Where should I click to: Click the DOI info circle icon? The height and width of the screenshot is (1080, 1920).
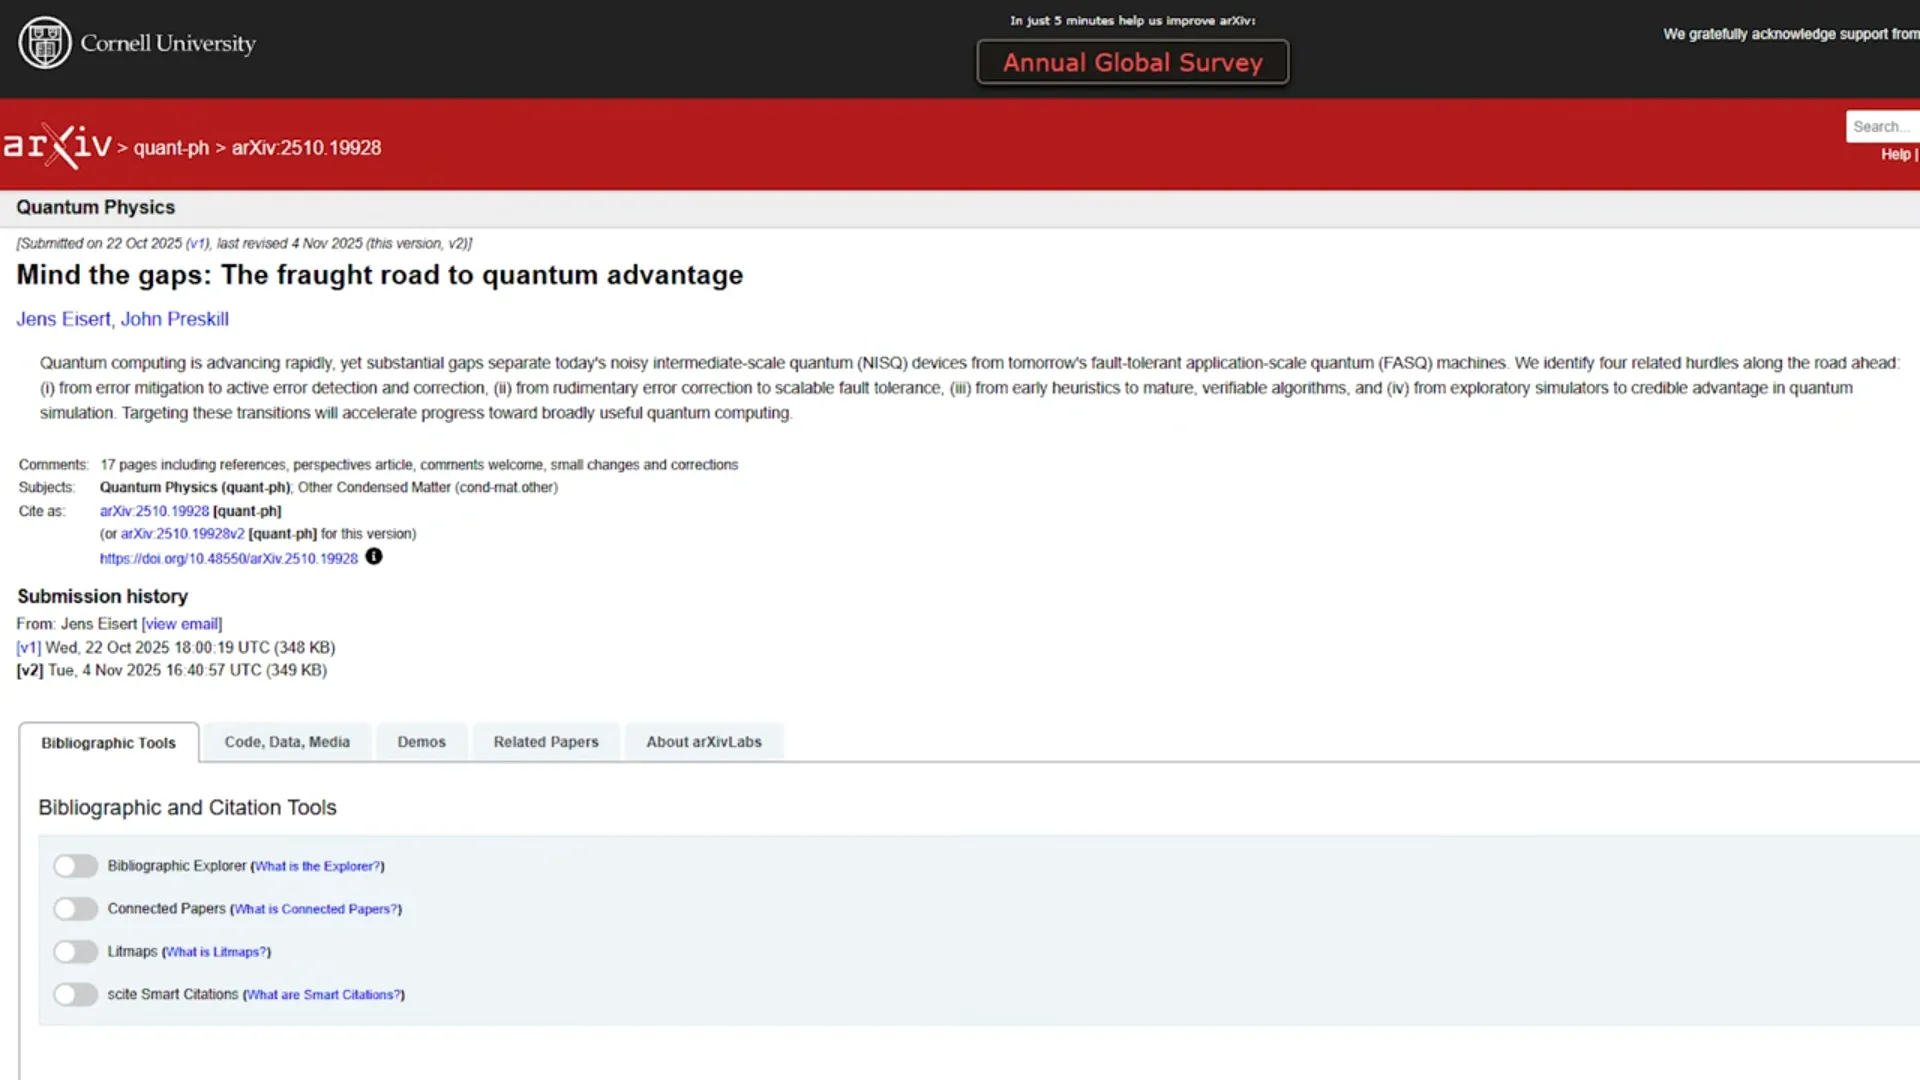(374, 557)
